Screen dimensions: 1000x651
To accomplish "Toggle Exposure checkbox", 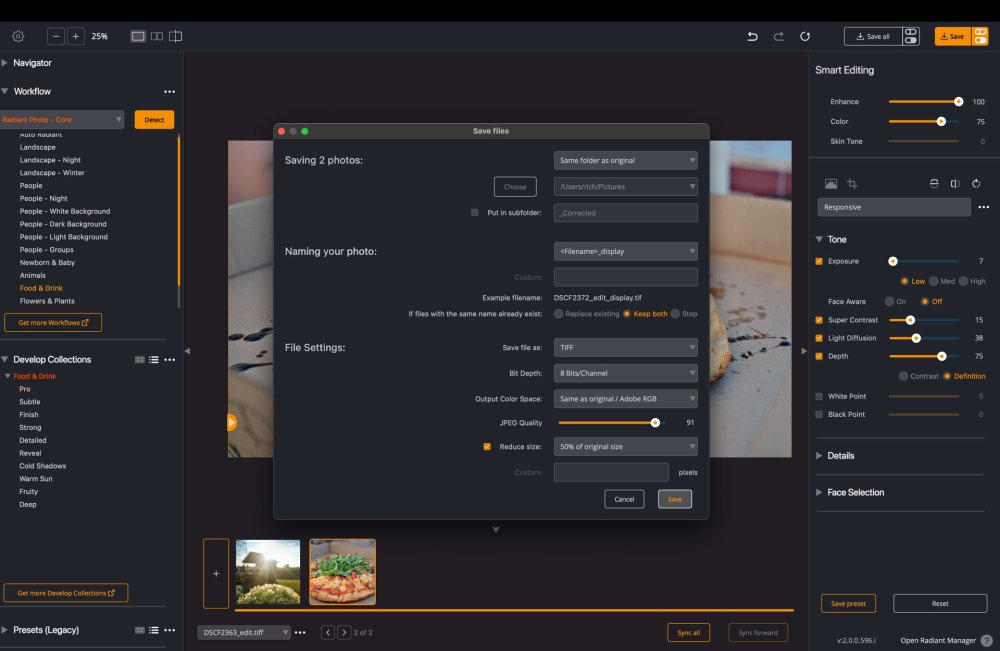I will 819,261.
